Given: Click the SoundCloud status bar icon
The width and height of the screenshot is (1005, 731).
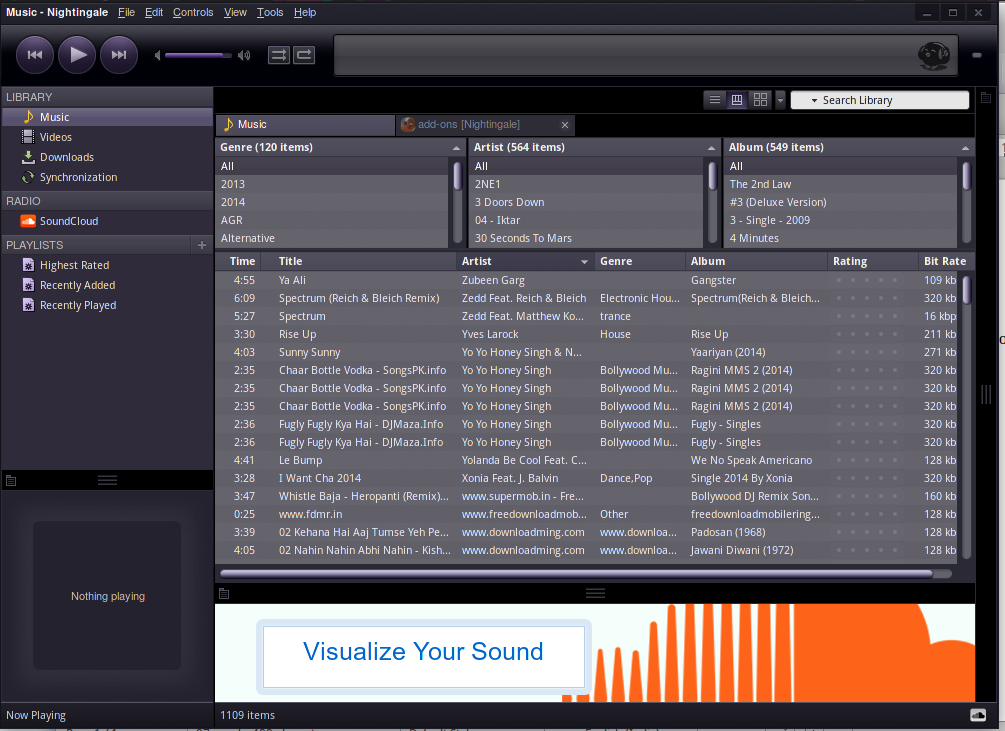Looking at the screenshot, I should (x=977, y=715).
